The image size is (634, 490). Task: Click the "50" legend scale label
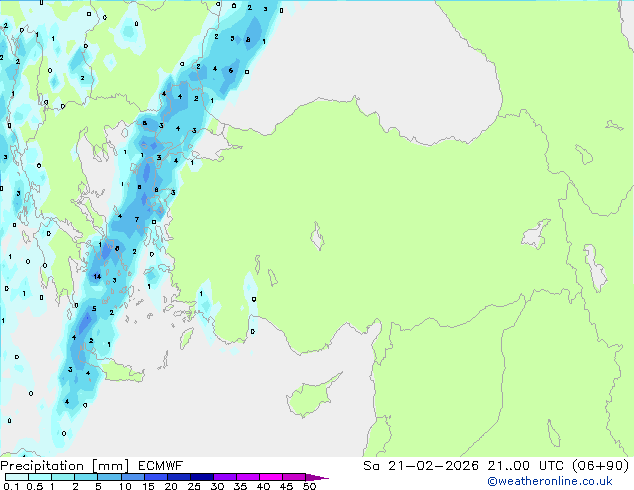[x=309, y=486]
